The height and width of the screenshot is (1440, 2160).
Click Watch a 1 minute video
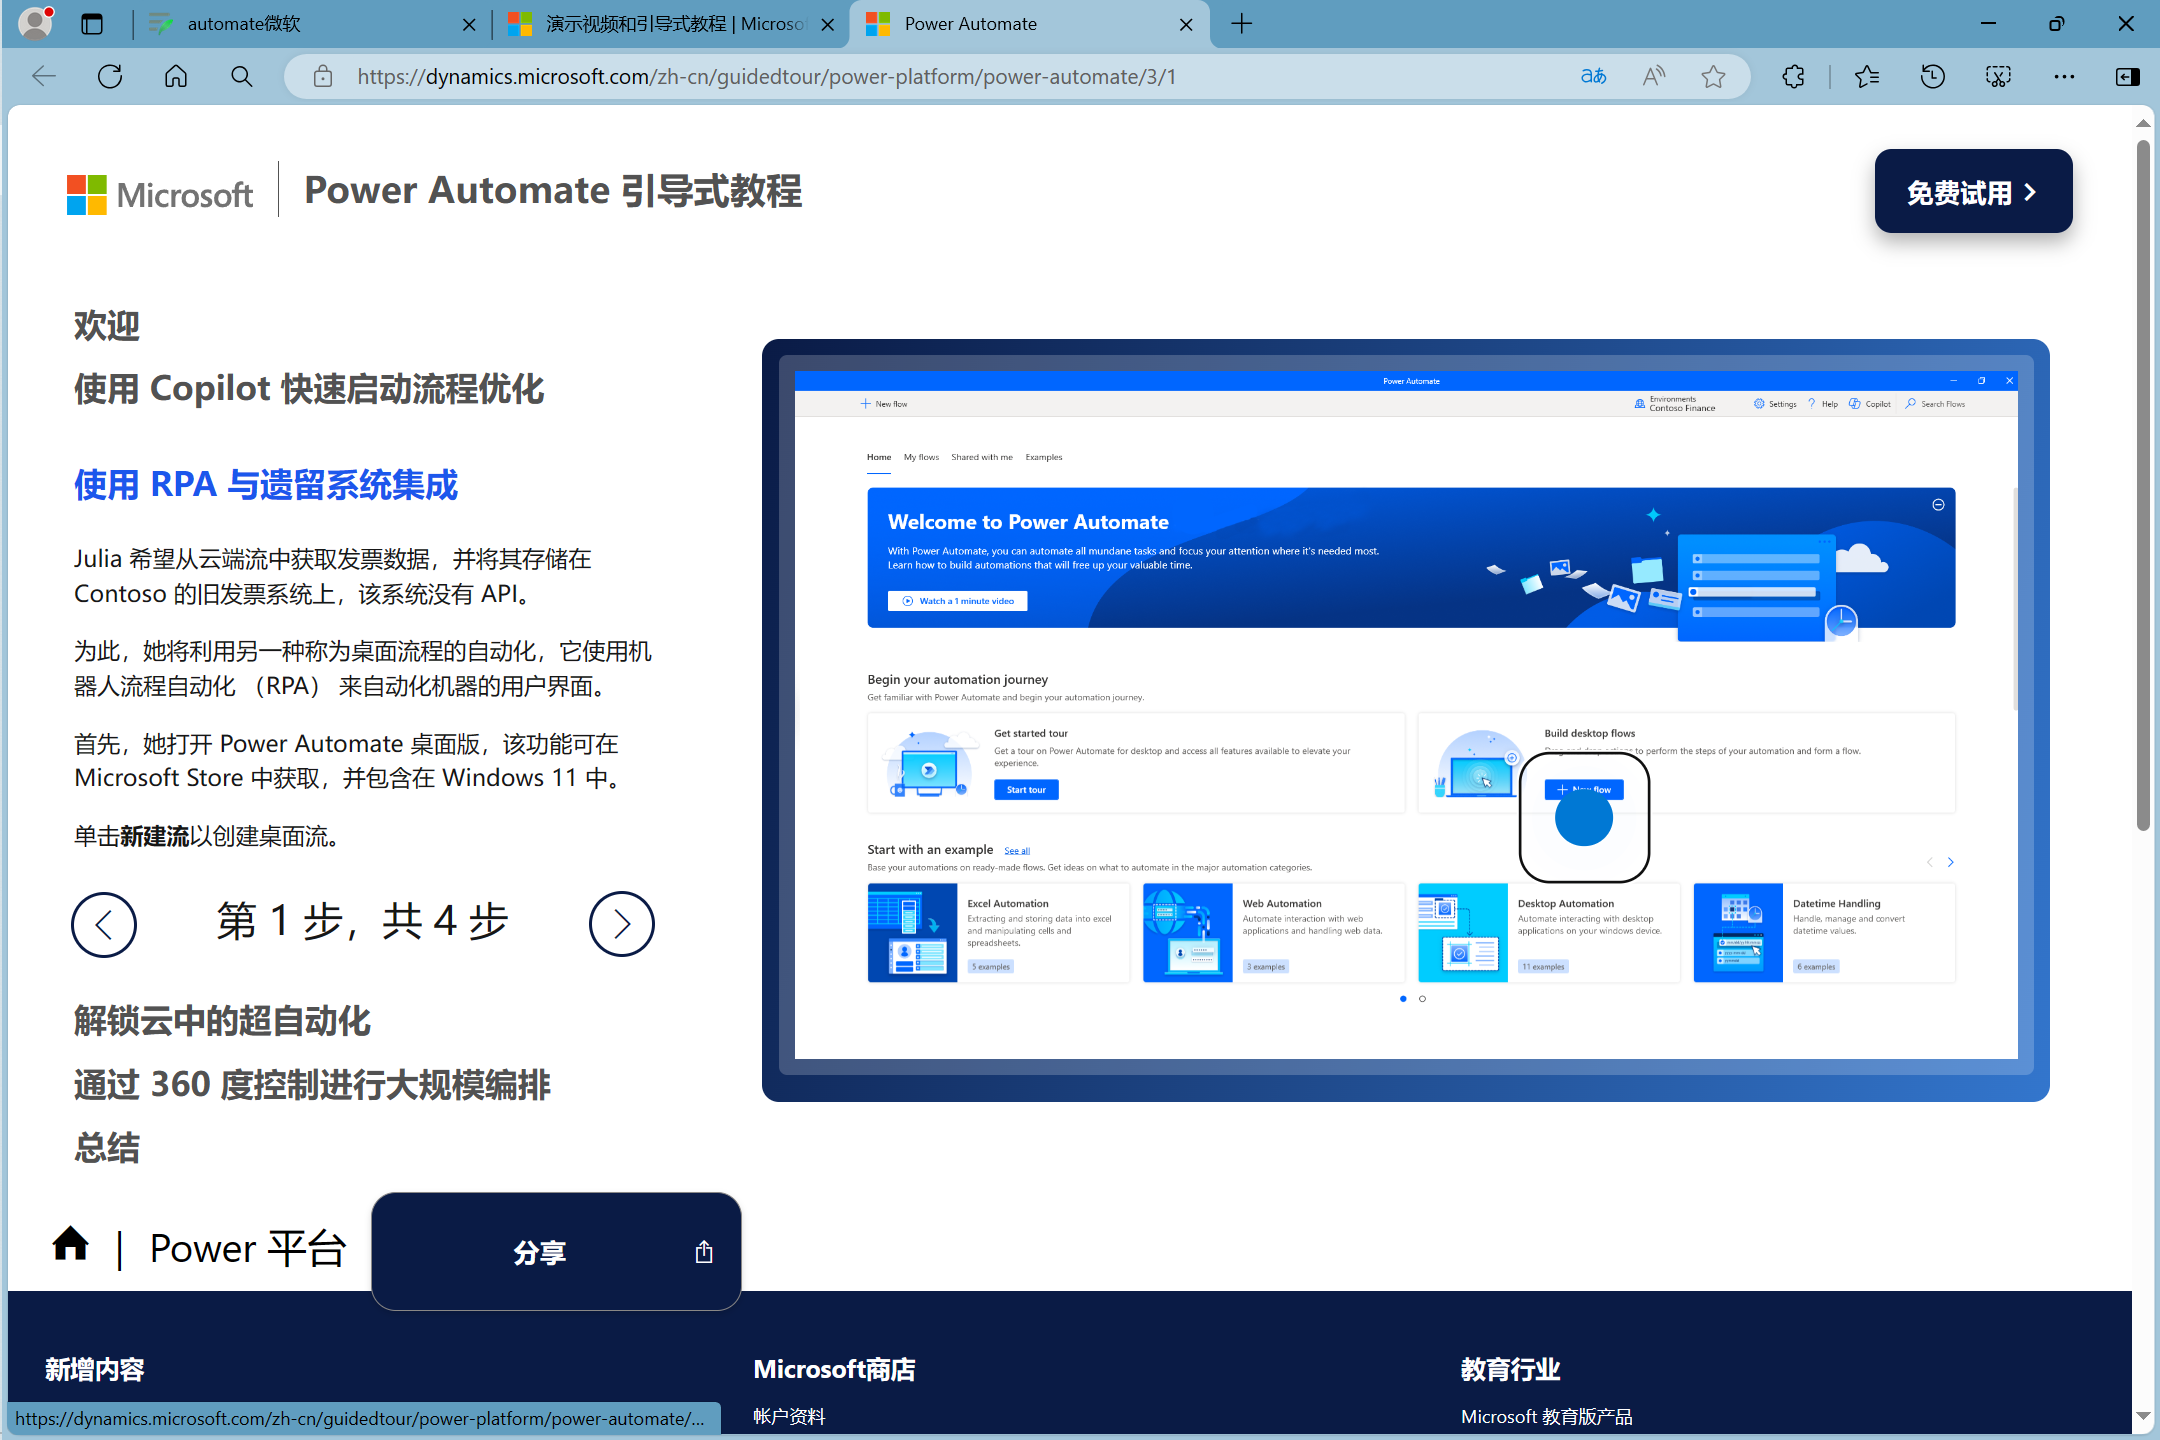pyautogui.click(x=957, y=601)
